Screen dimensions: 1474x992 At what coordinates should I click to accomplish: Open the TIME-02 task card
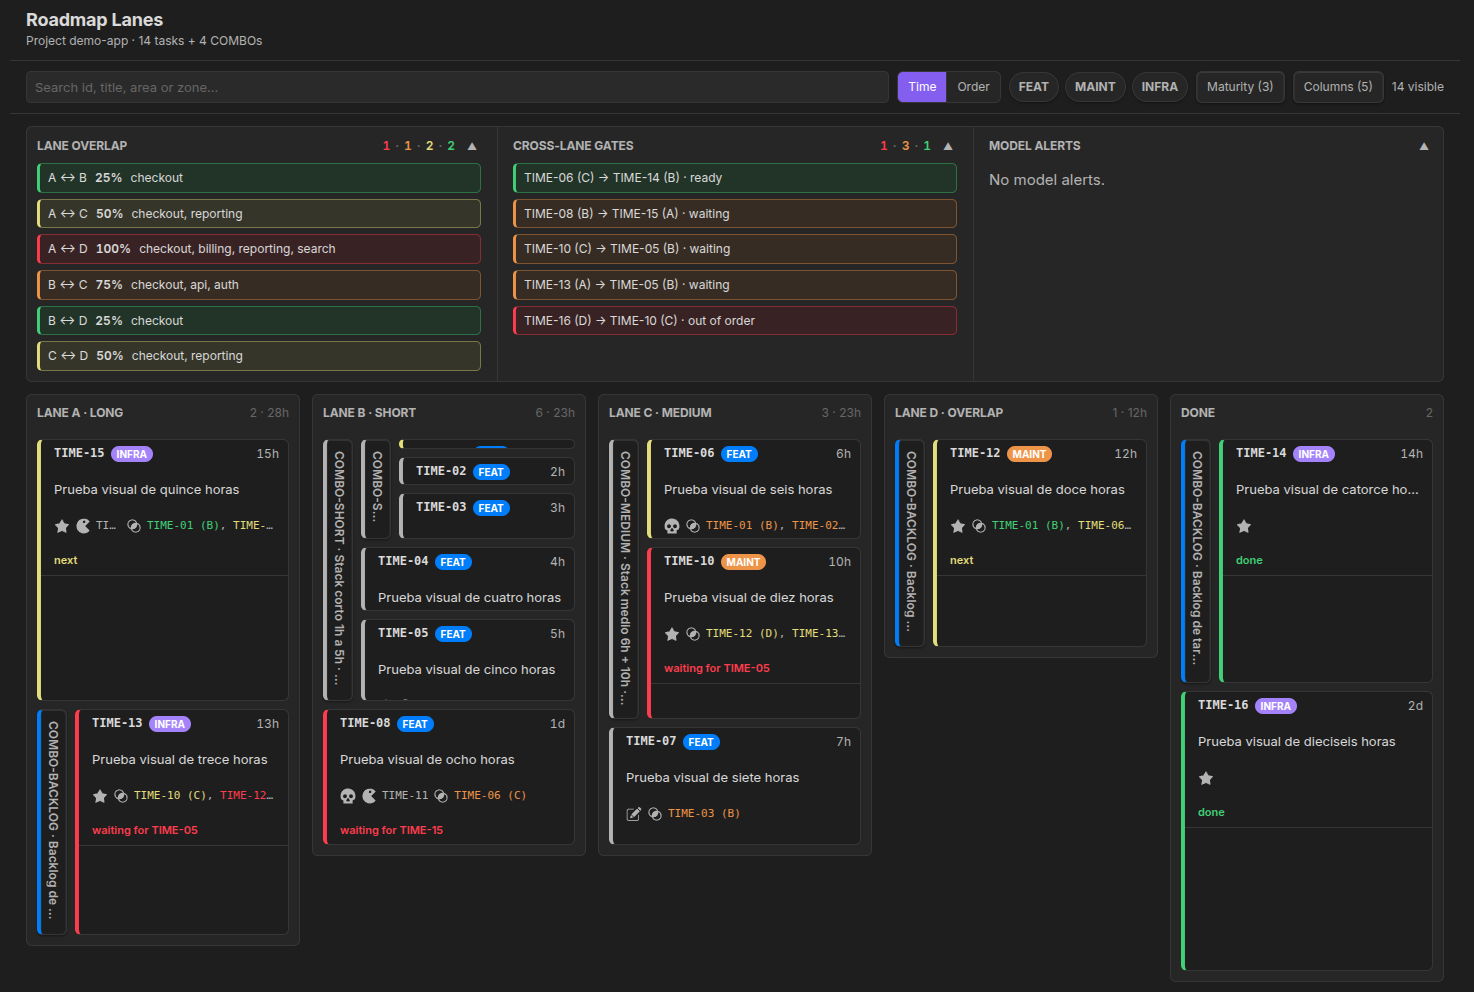point(487,471)
